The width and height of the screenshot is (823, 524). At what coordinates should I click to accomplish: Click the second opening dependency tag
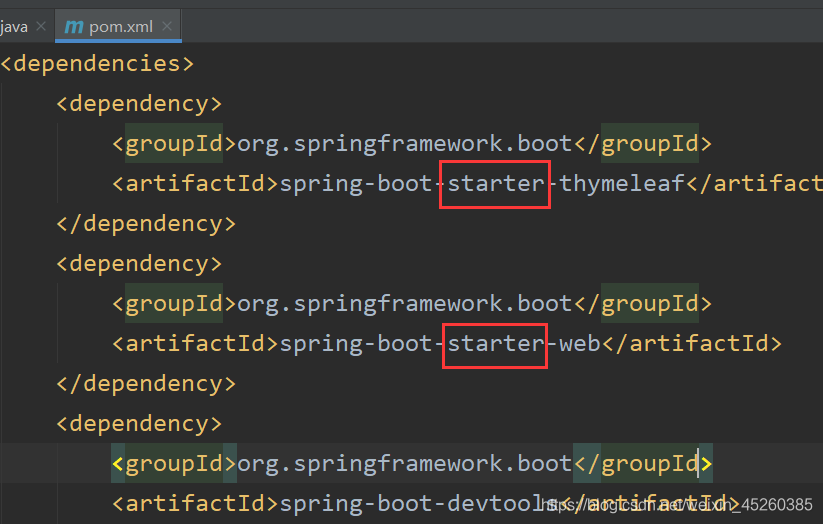[x=139, y=264]
